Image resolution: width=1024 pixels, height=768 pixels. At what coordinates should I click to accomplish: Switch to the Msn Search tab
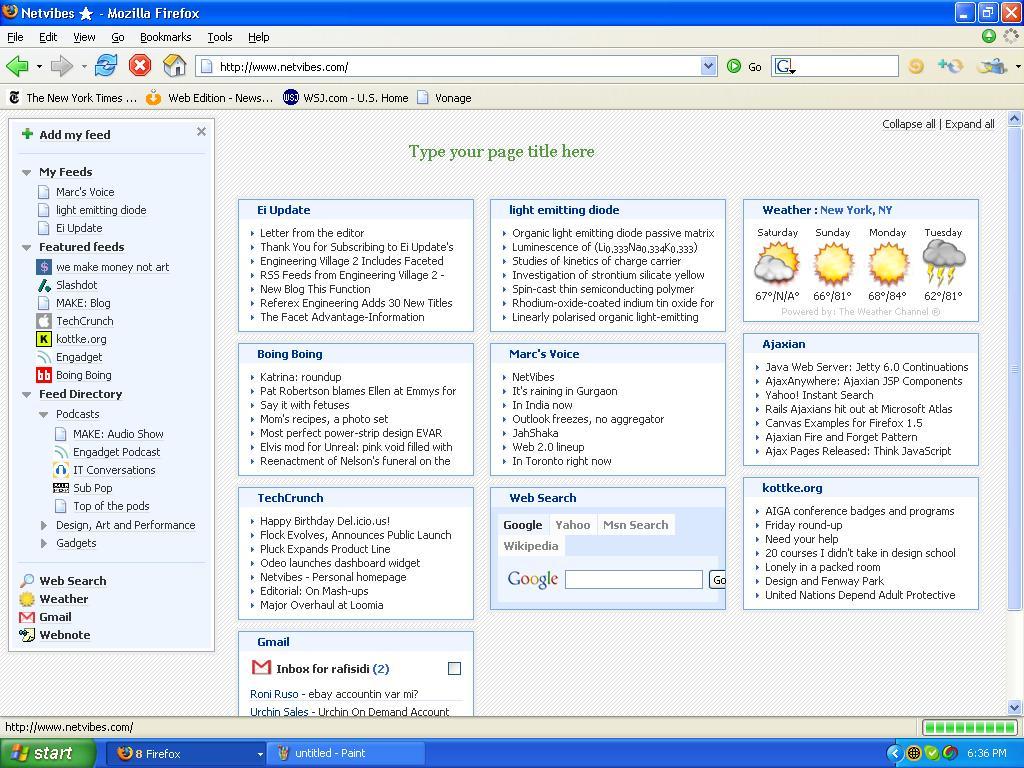[x=635, y=524]
